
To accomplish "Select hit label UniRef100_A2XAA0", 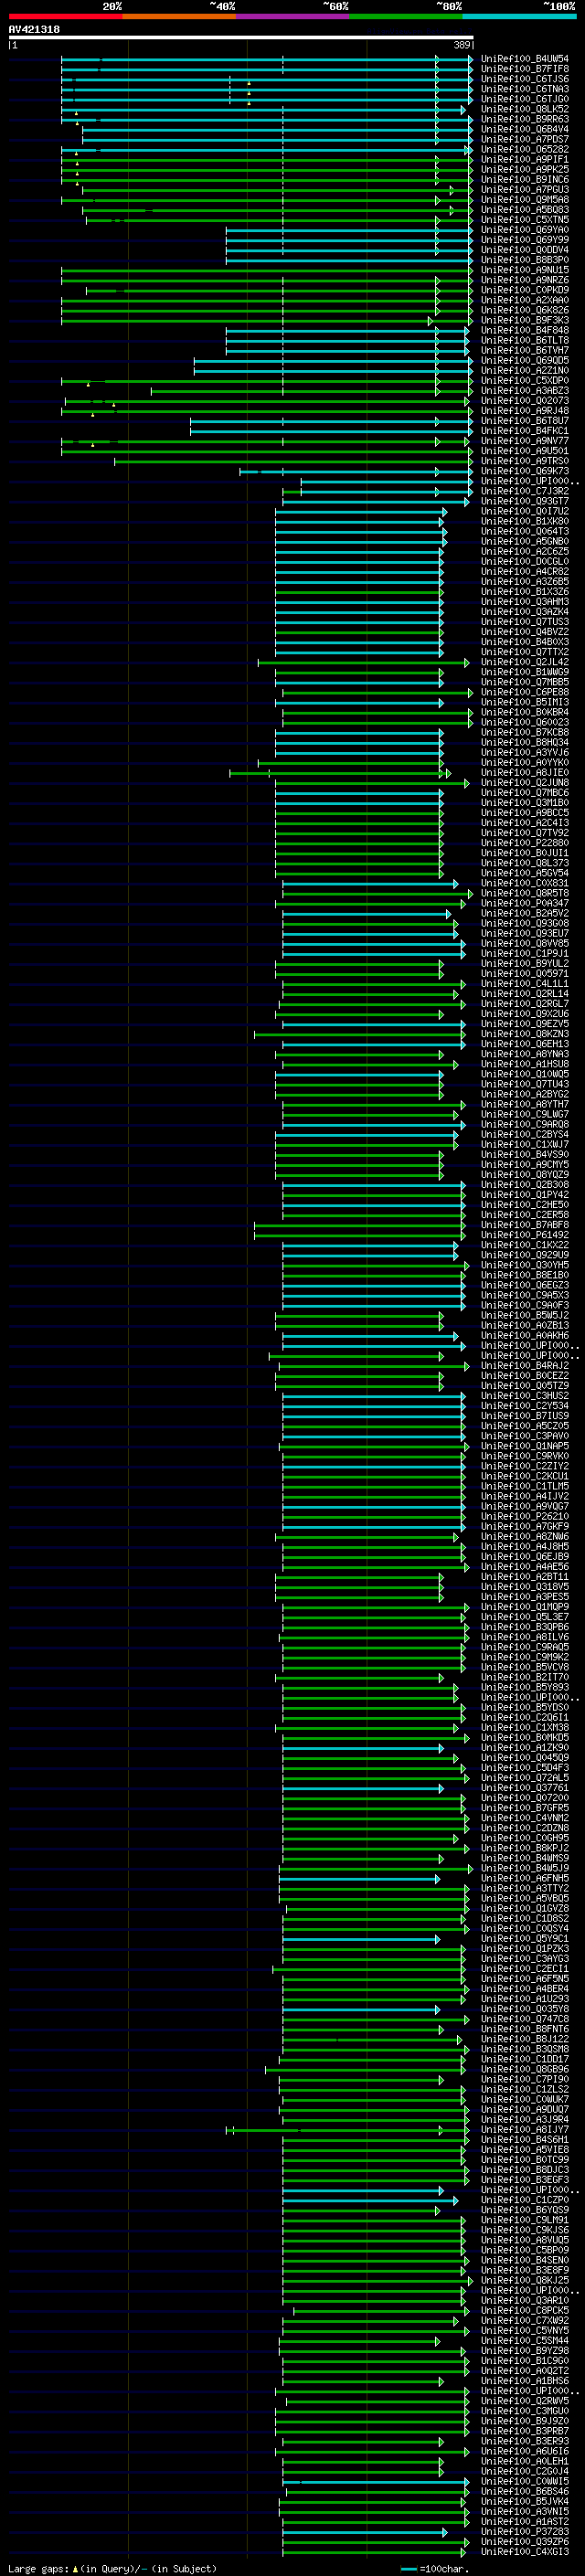I will [525, 300].
